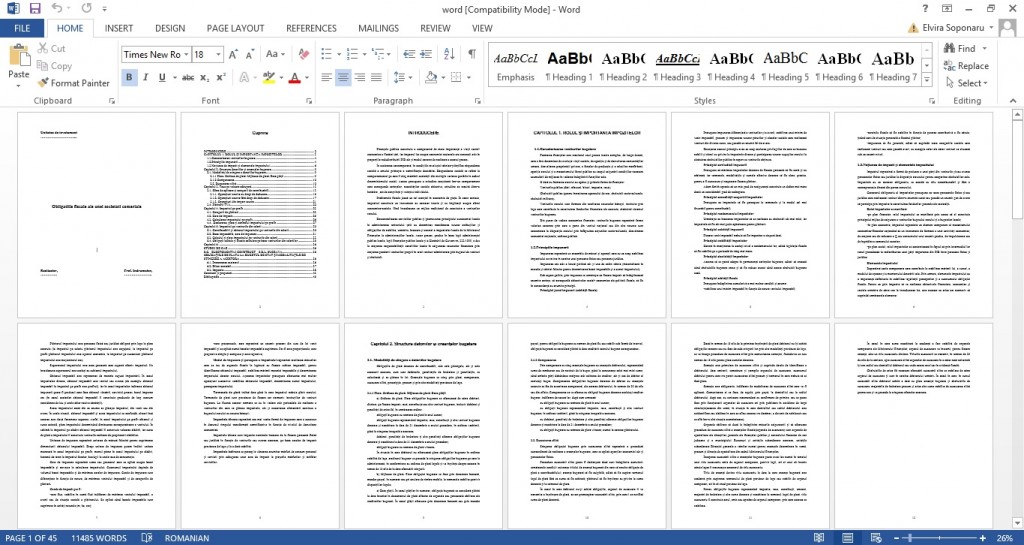
Task: Click the Subscript icon
Action: [207, 77]
